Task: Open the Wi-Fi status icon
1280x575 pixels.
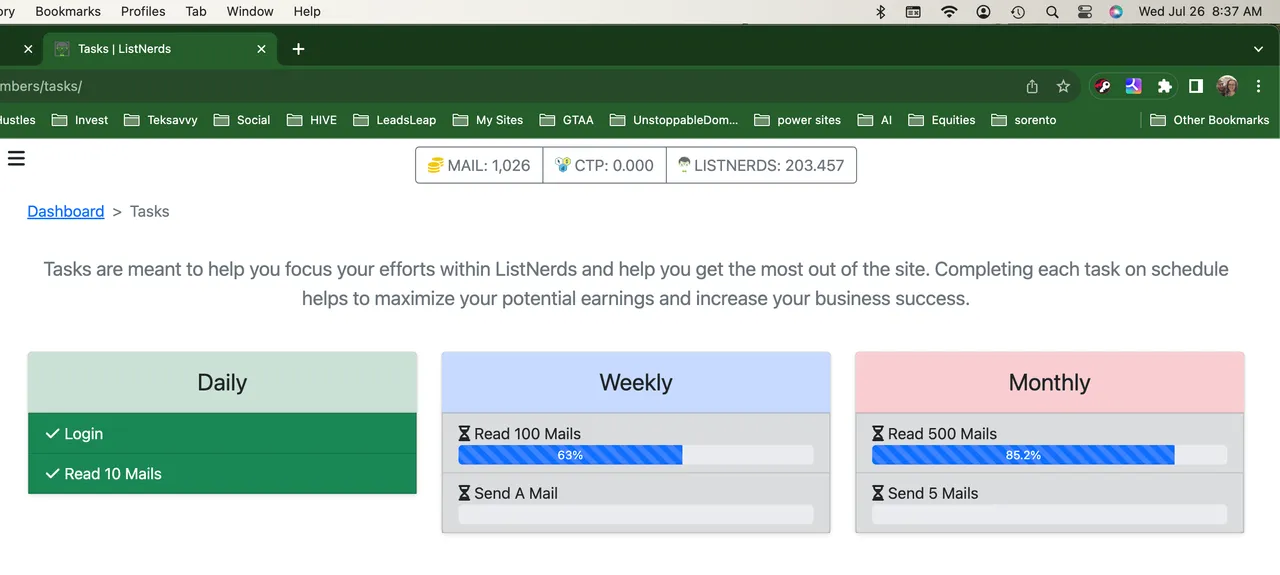Action: coord(949,12)
